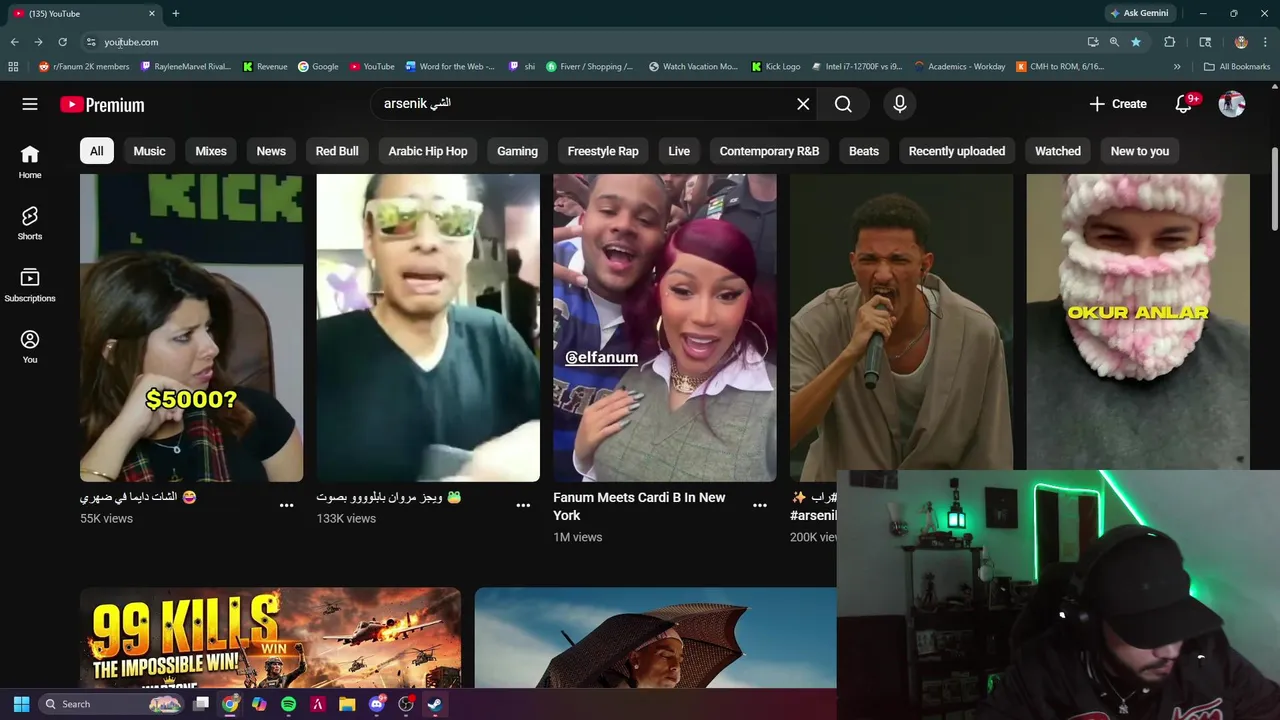
Task: Open the singer with microphone Shorts thumbnail
Action: [x=901, y=322]
